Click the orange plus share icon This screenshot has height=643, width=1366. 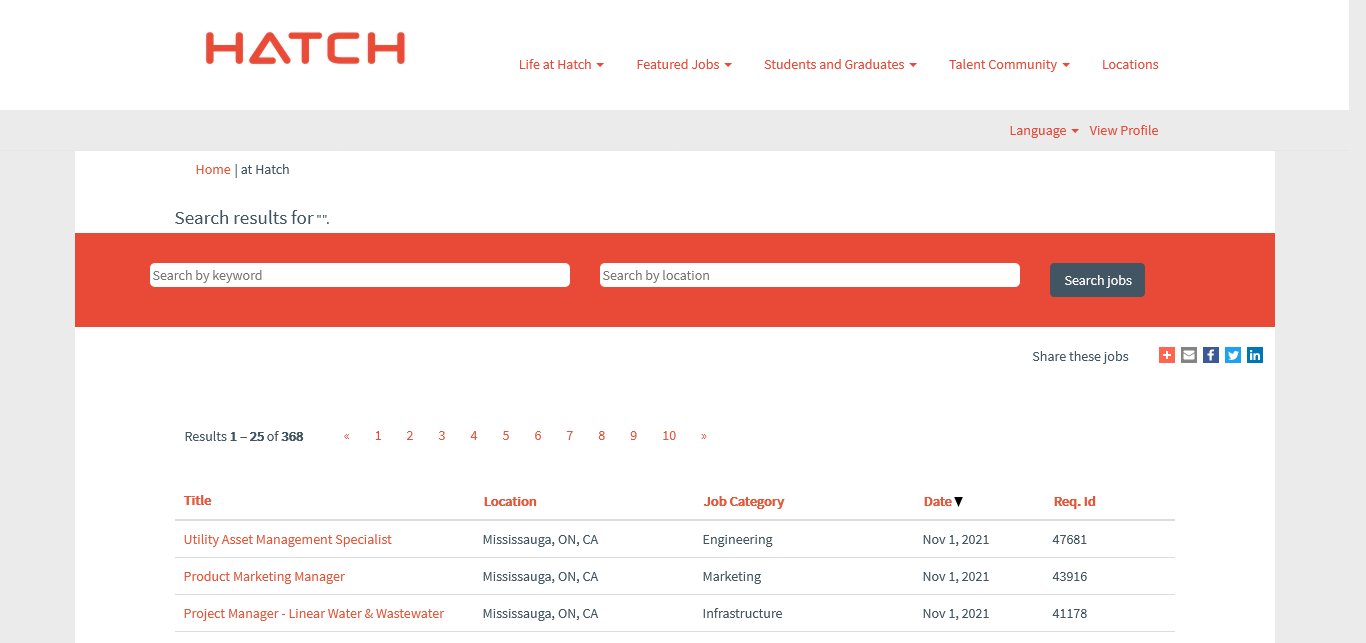[x=1167, y=355]
